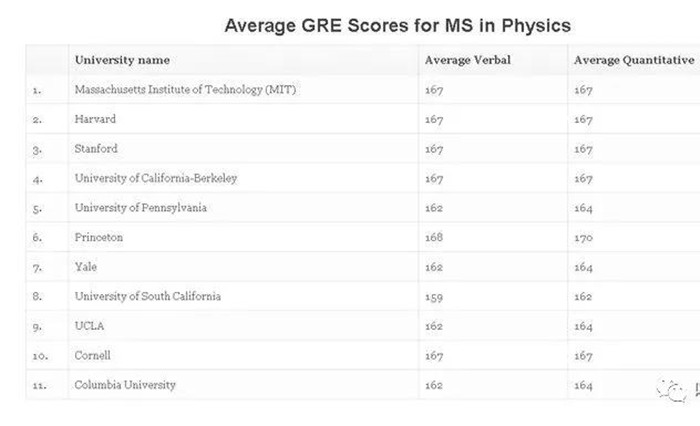Select the Yale entry
The image size is (700, 426).
point(86,267)
